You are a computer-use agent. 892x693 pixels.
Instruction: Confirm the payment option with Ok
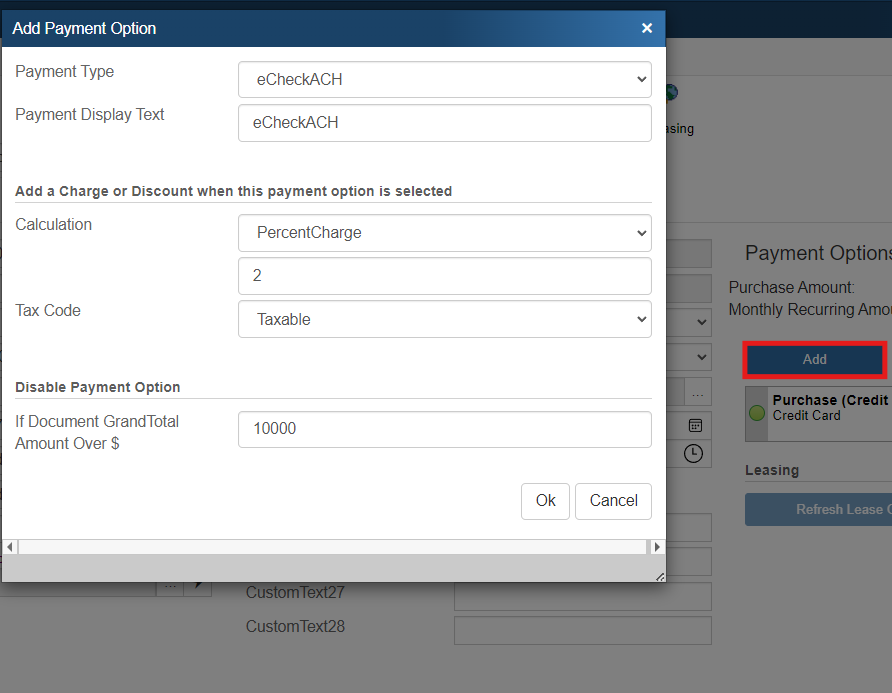[x=545, y=501]
